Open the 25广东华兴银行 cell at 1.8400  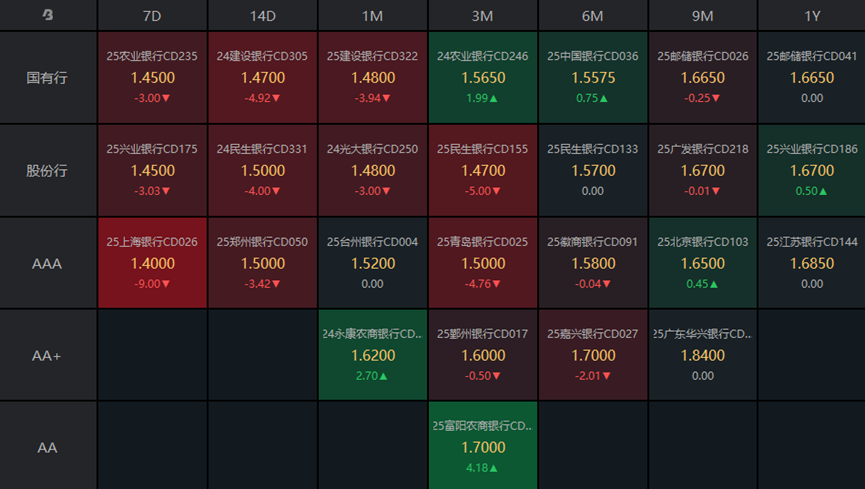tap(702, 355)
